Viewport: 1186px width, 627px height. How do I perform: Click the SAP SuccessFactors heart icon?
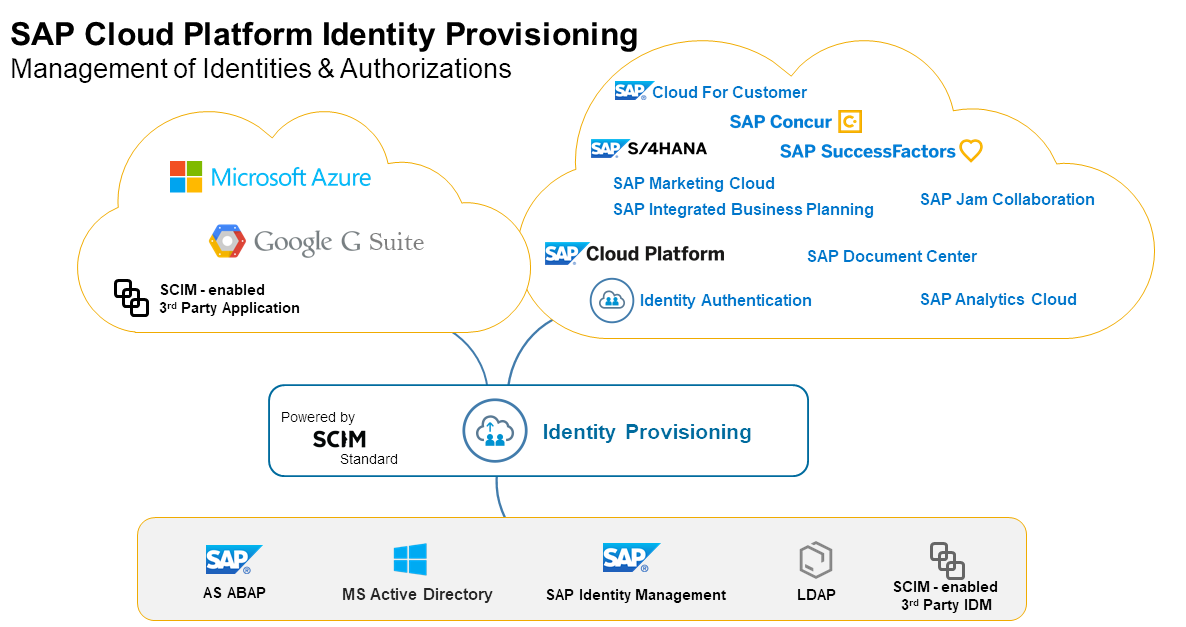(x=971, y=151)
